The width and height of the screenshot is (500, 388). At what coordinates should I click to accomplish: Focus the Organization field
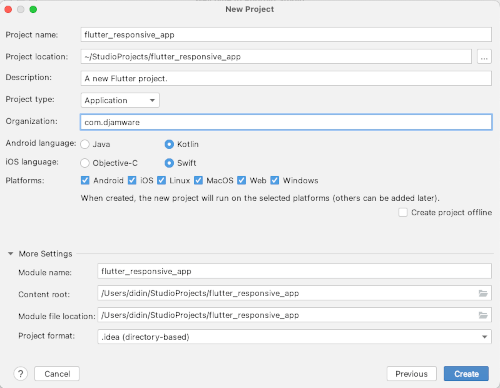286,122
